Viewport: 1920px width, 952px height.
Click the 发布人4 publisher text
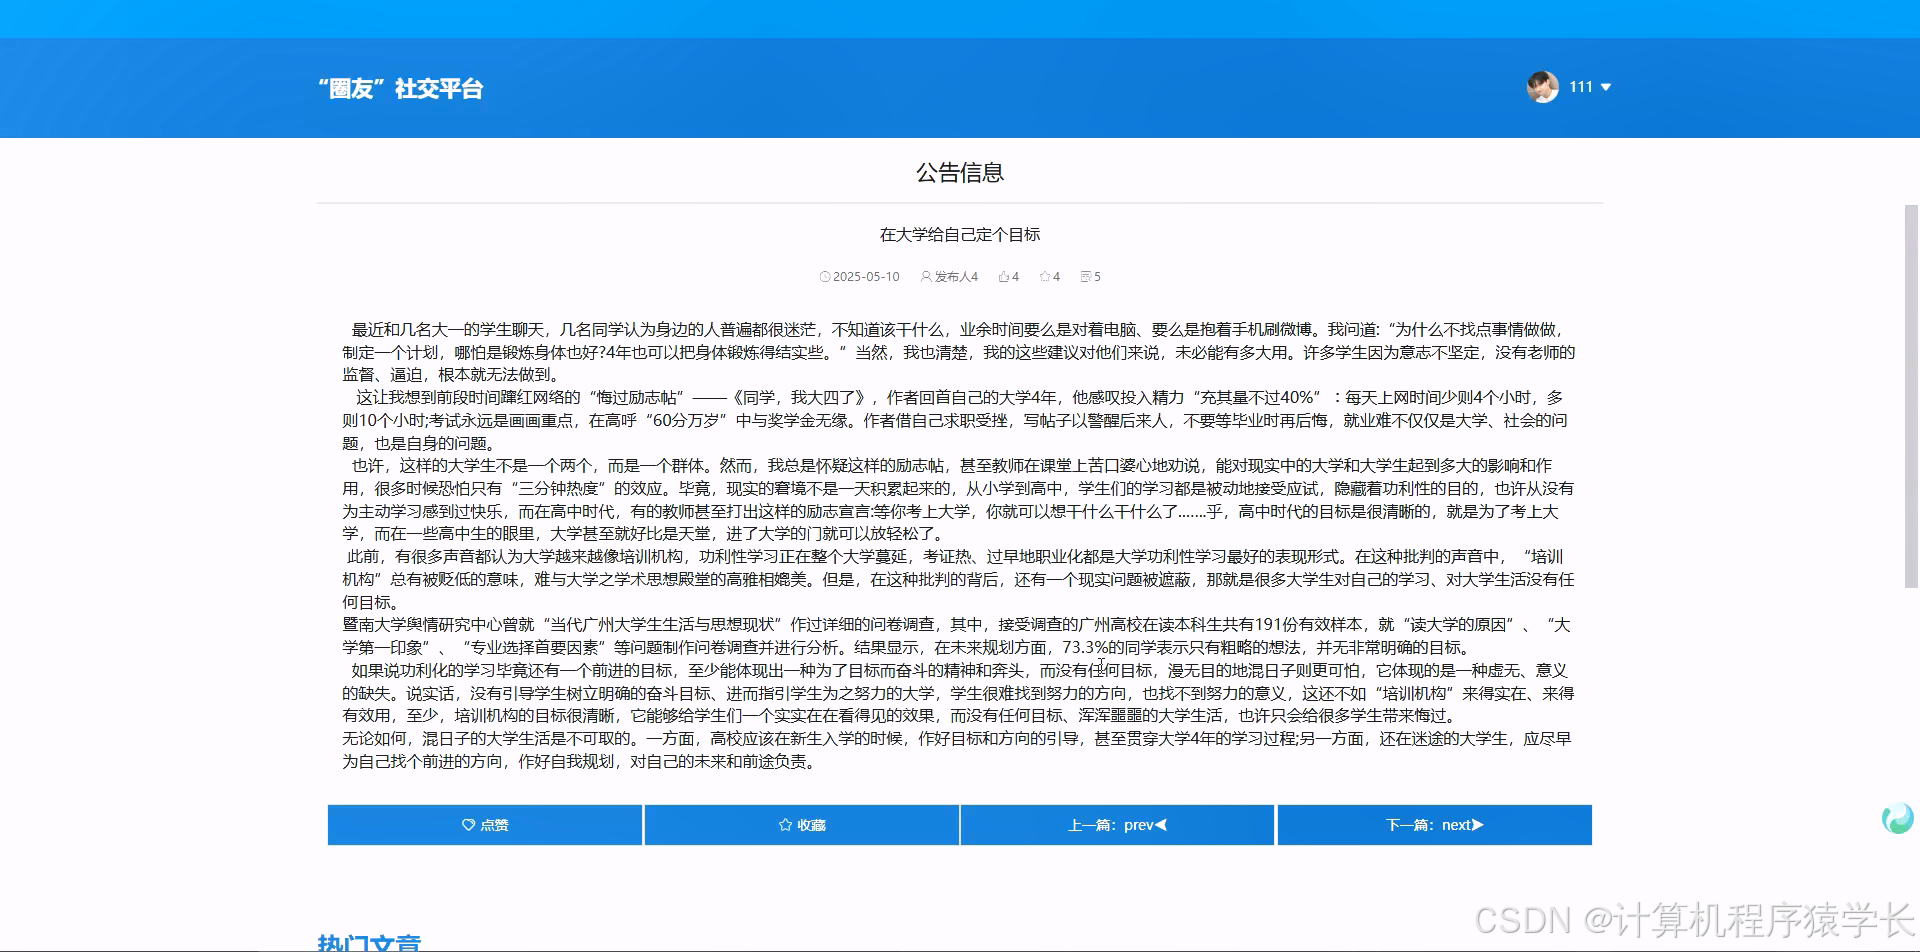pyautogui.click(x=956, y=277)
